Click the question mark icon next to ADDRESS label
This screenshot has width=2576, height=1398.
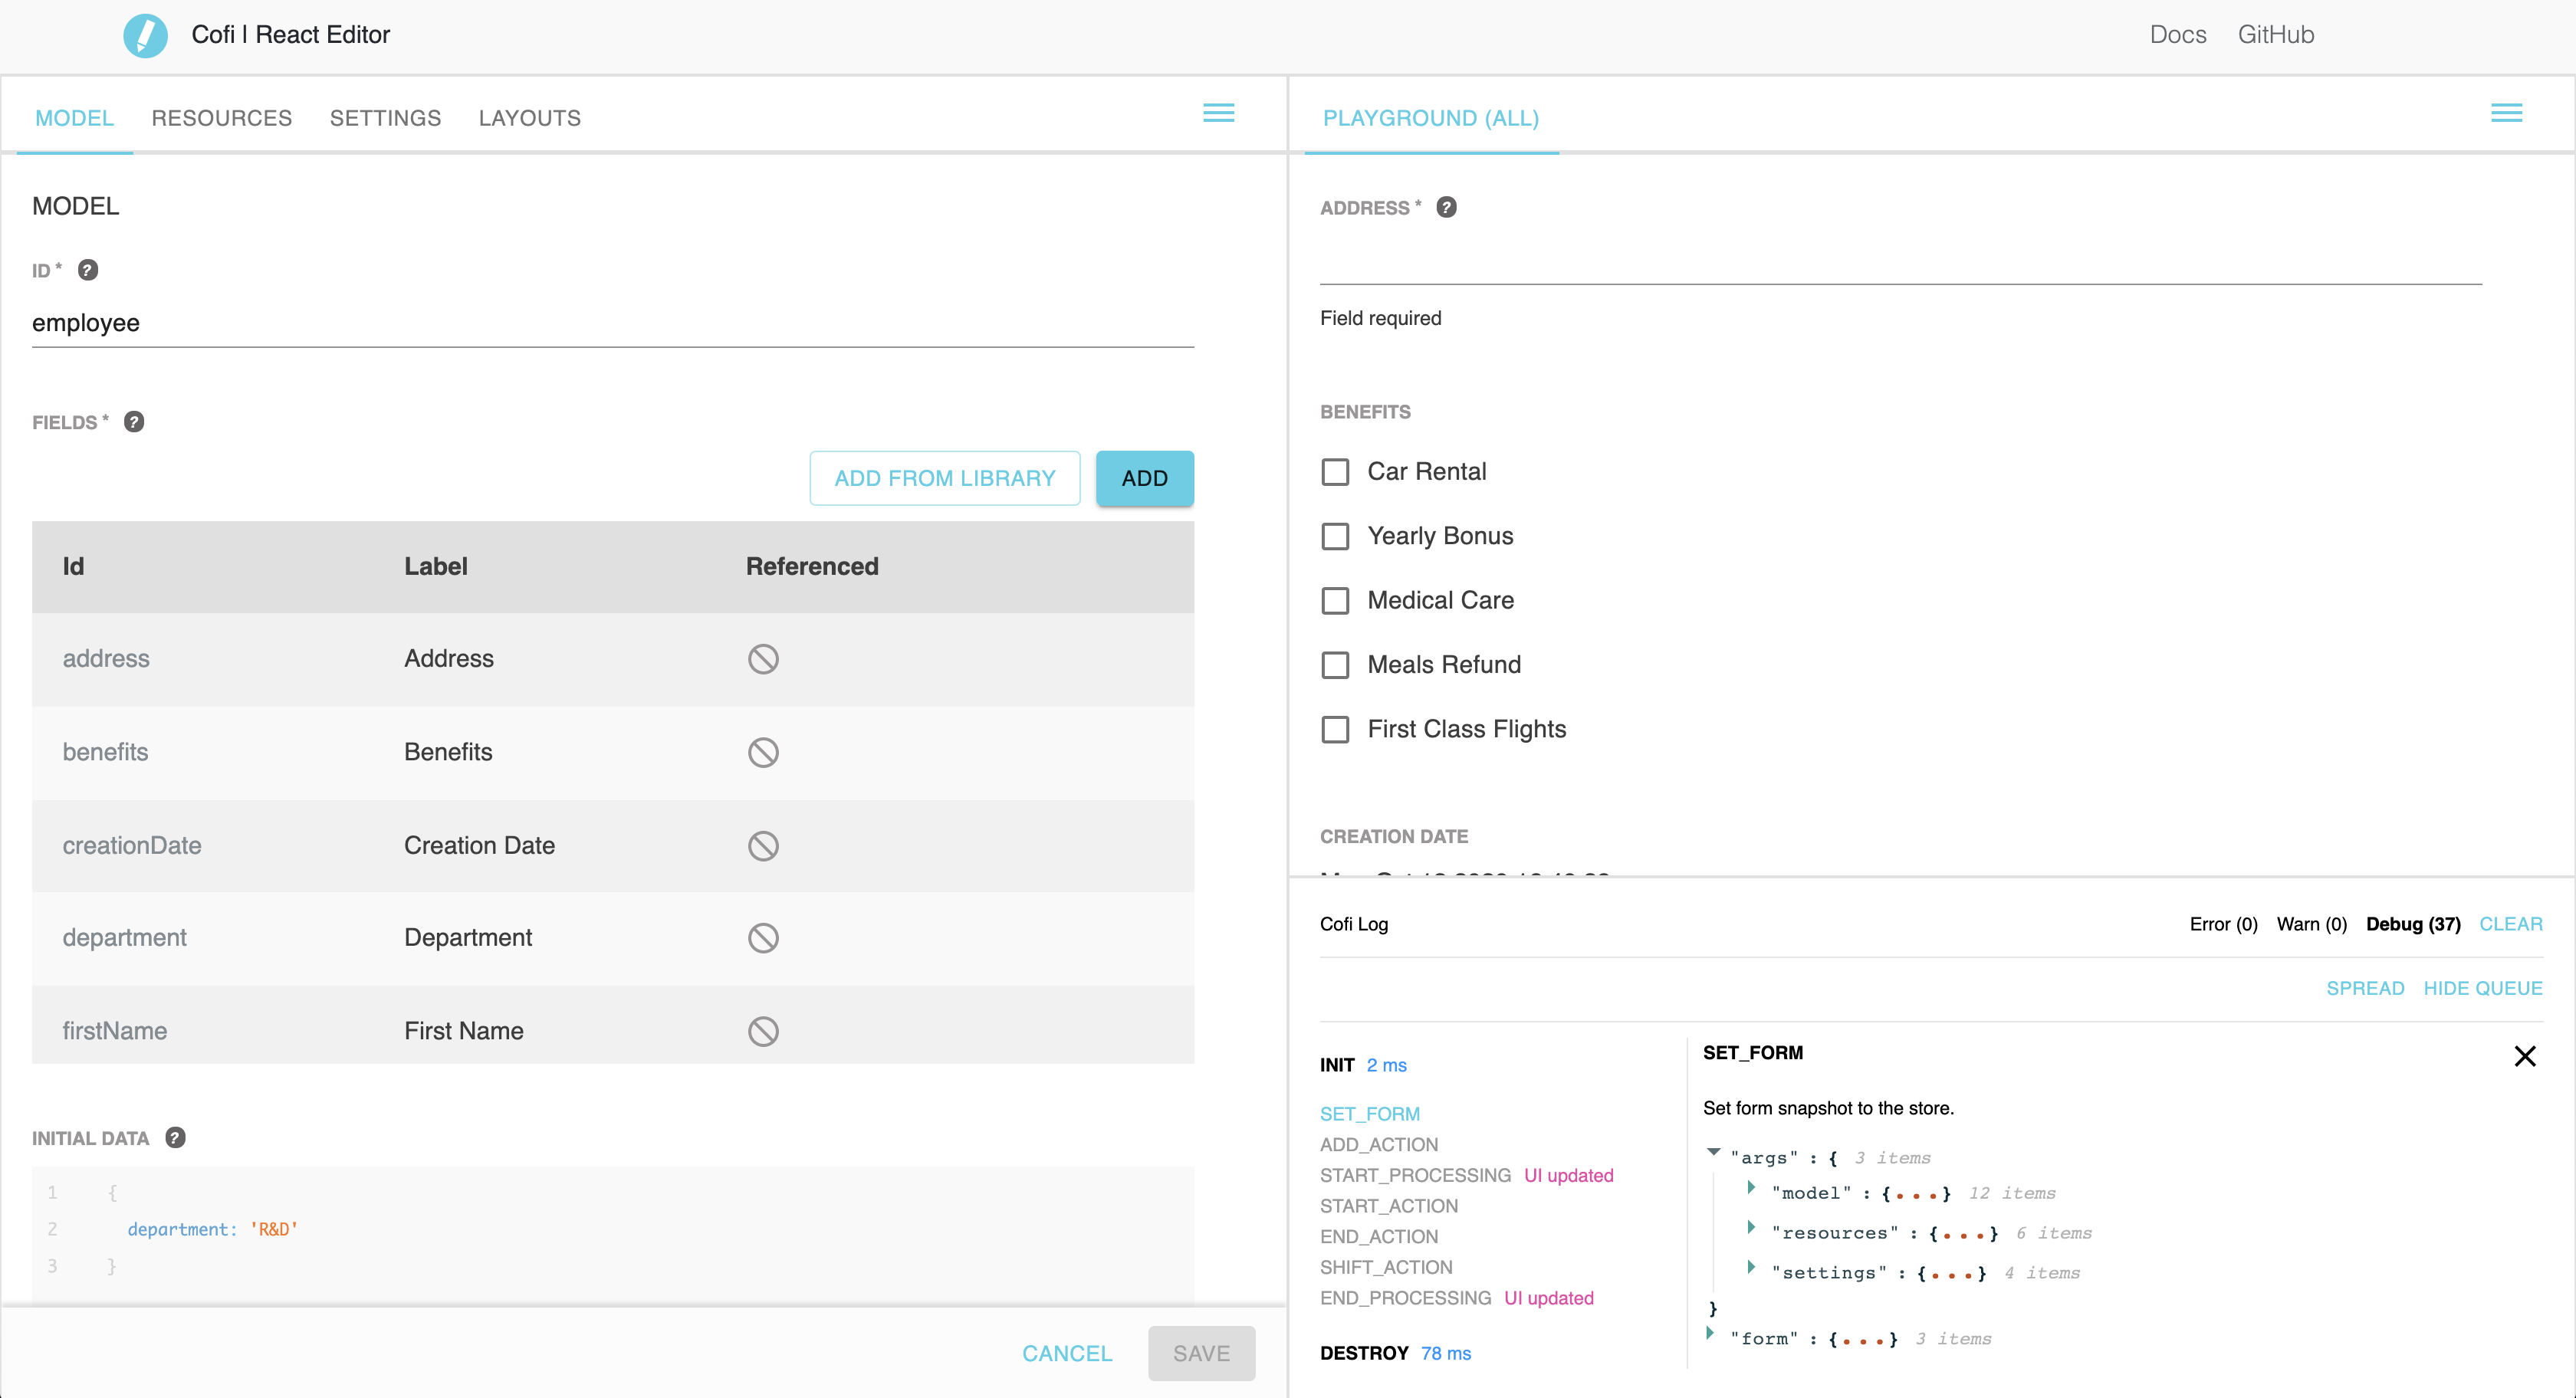[1448, 208]
